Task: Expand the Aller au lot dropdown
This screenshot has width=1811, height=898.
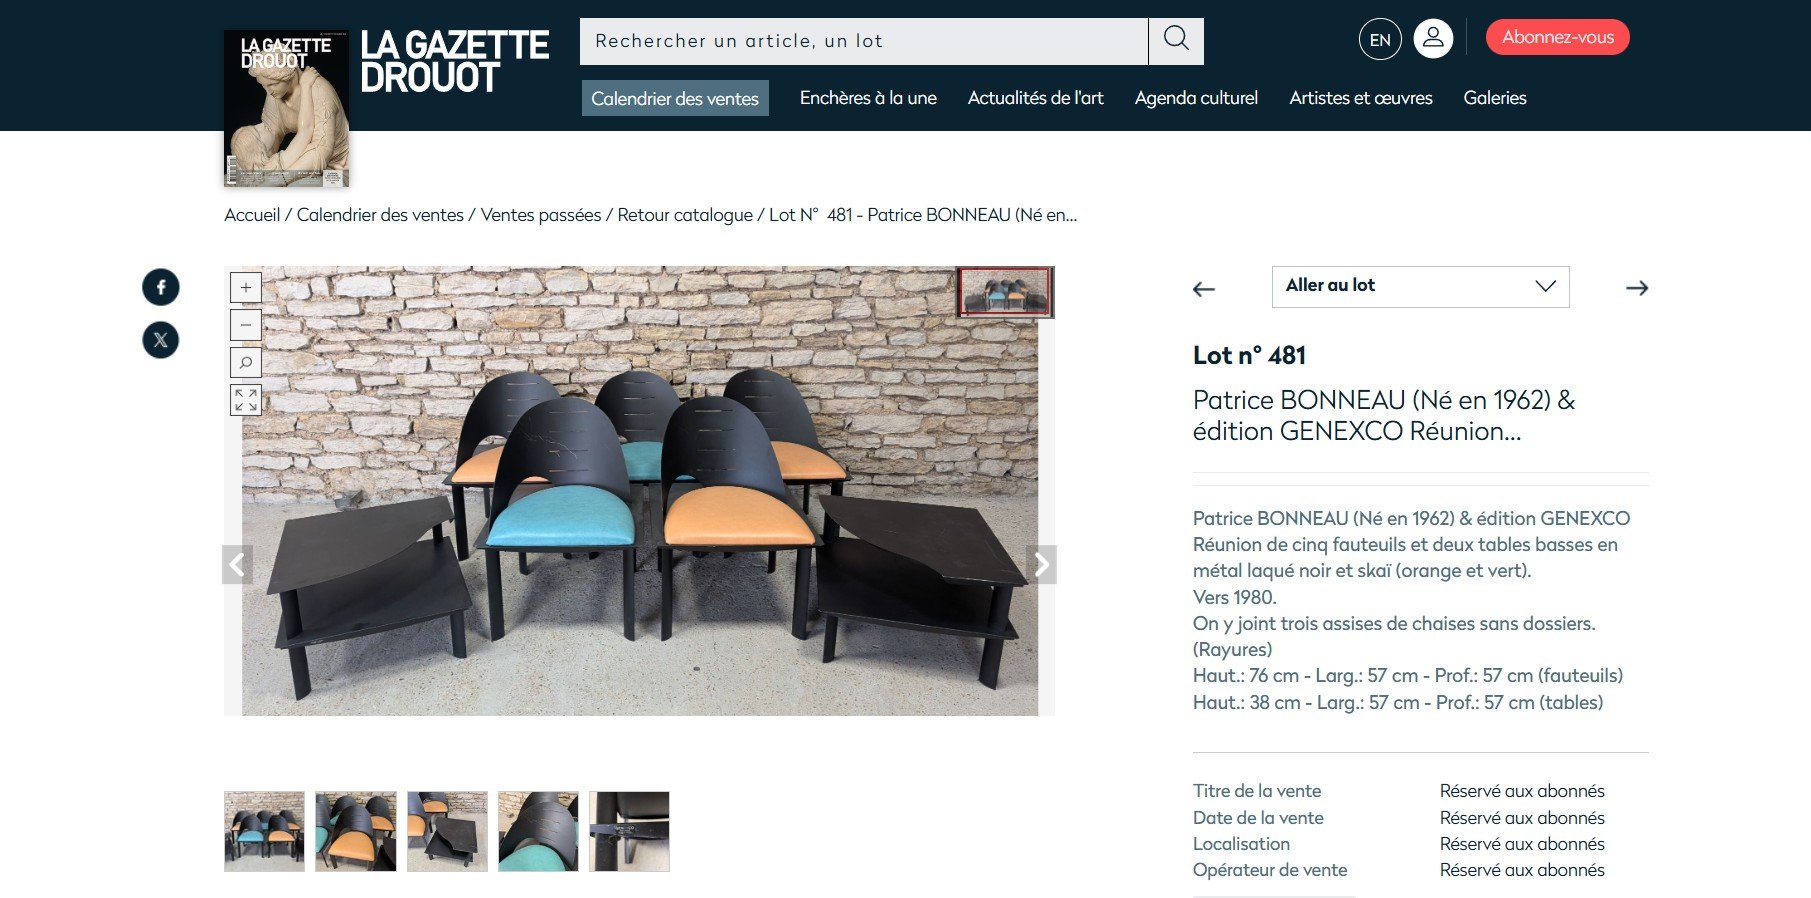Action: pyautogui.click(x=1420, y=287)
